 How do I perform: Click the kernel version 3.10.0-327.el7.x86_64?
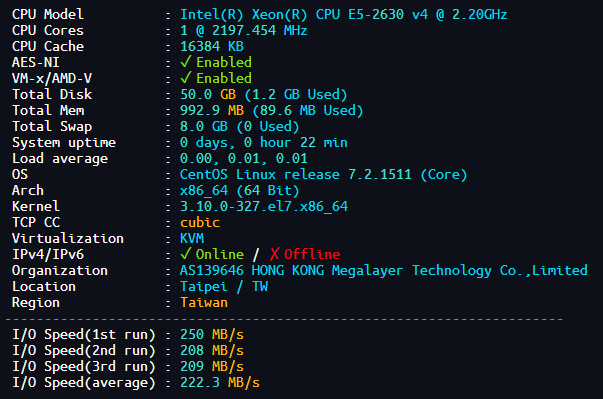(x=264, y=206)
